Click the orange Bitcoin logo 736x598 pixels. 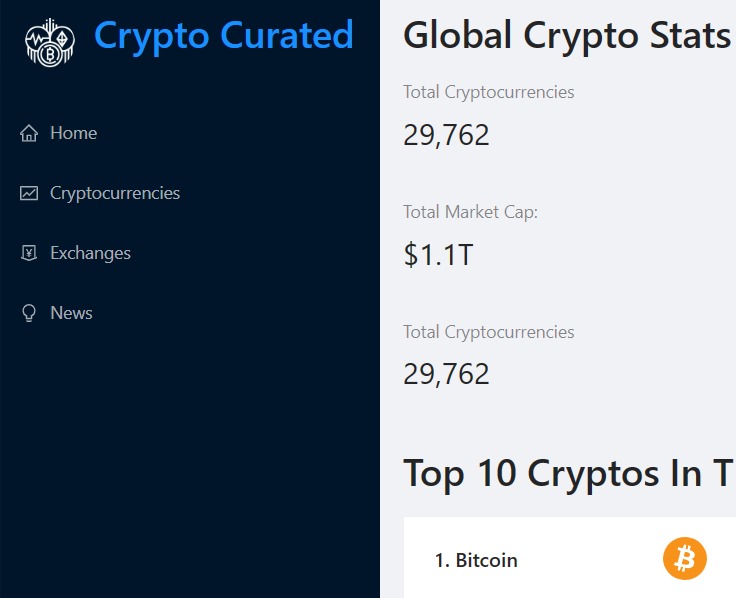684,559
